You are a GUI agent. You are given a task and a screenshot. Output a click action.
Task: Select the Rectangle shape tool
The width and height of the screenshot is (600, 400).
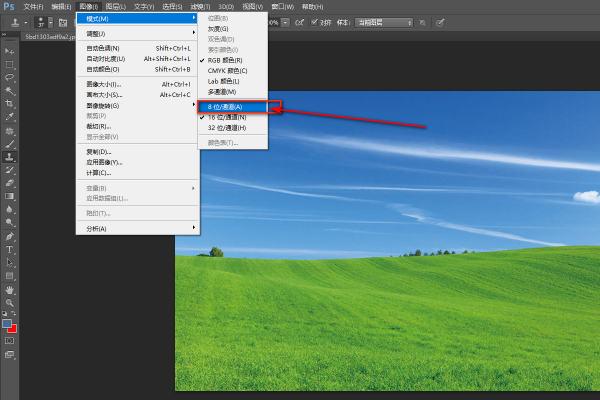[9, 276]
